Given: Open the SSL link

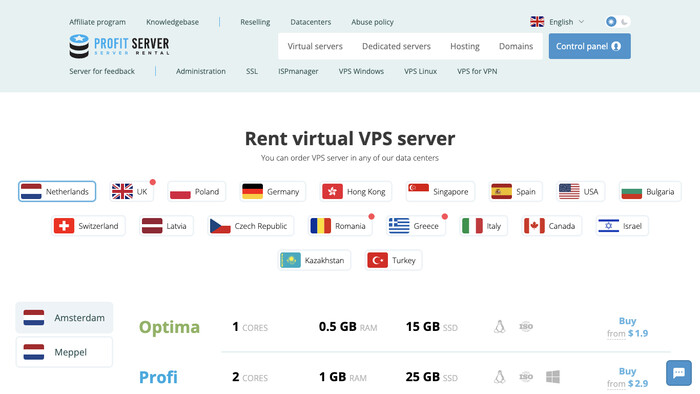Looking at the screenshot, I should 252,71.
